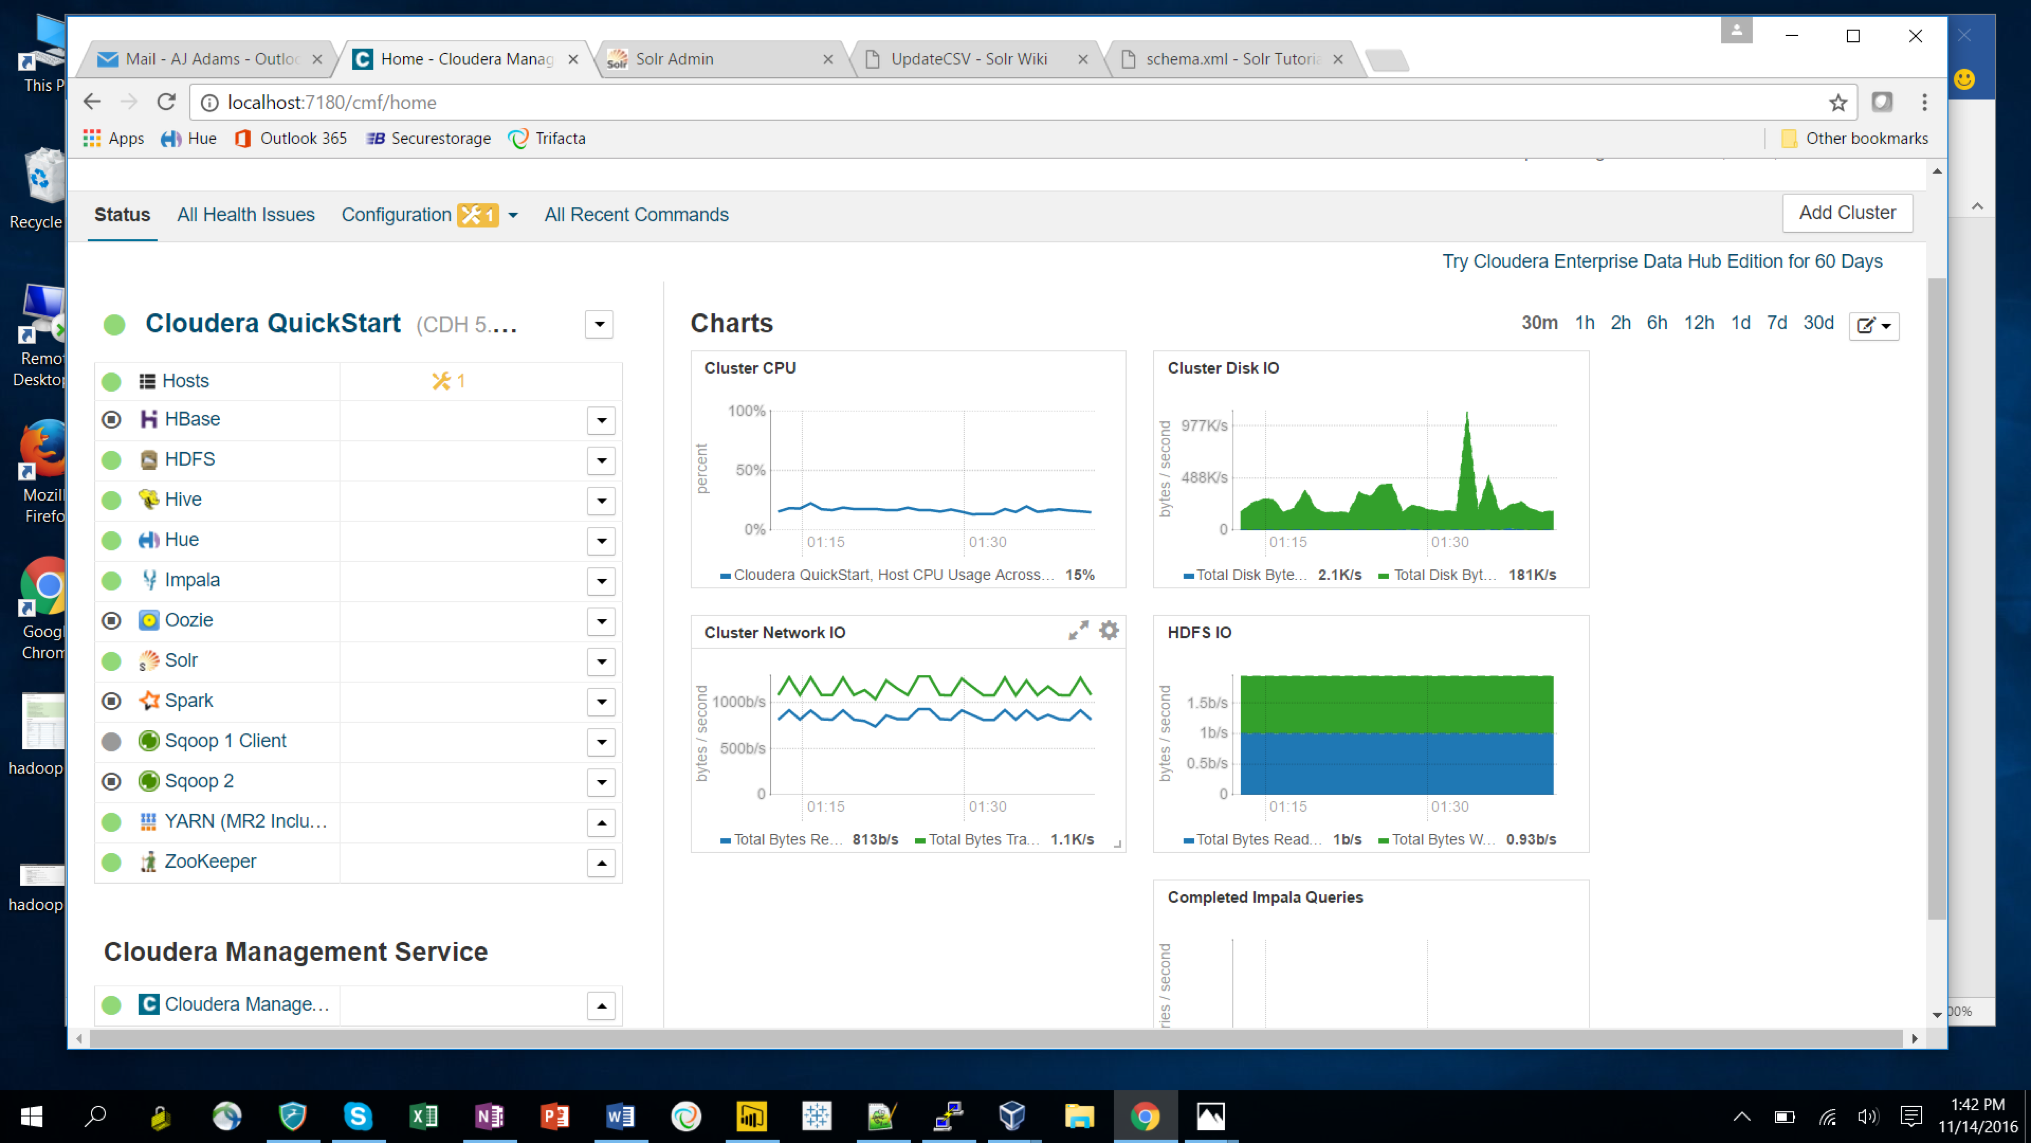This screenshot has width=2031, height=1143.
Task: Open Impala actions dropdown arrow
Action: pyautogui.click(x=601, y=581)
